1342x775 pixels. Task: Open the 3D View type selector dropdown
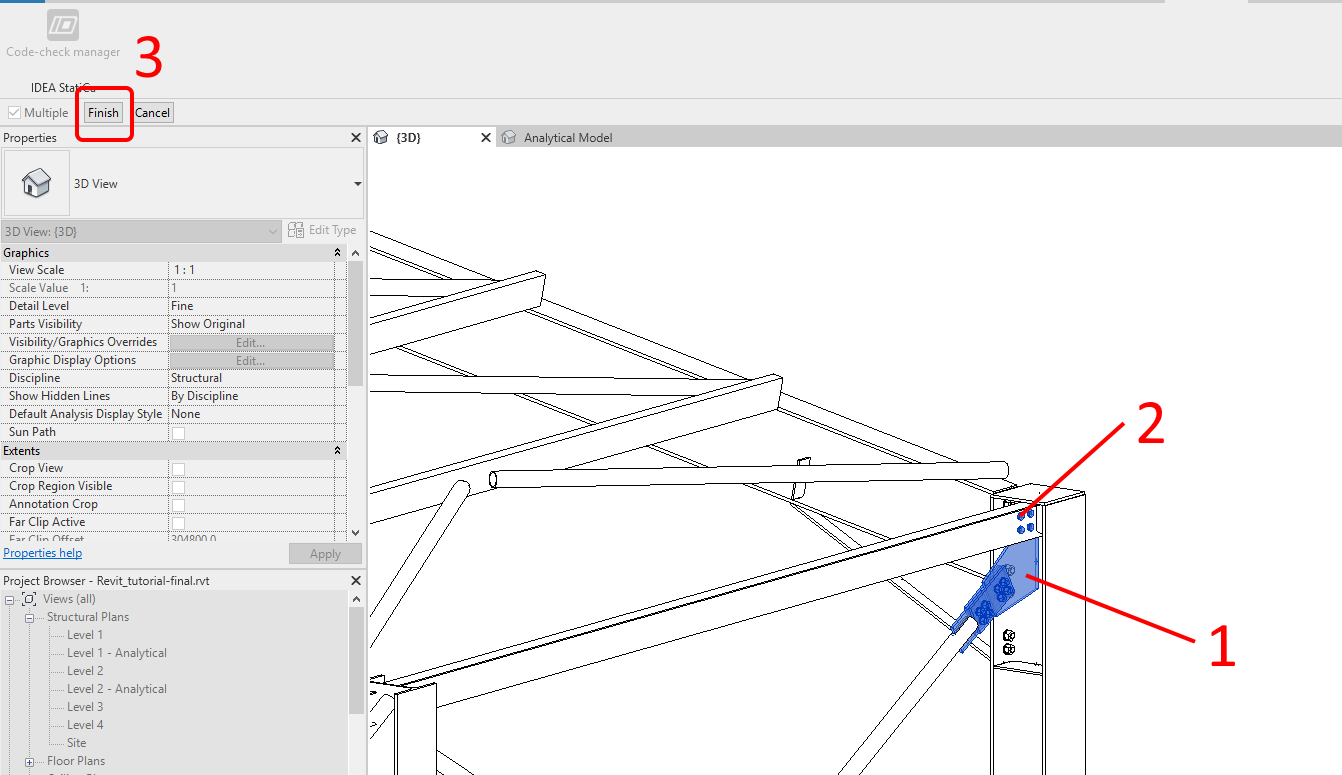(358, 184)
